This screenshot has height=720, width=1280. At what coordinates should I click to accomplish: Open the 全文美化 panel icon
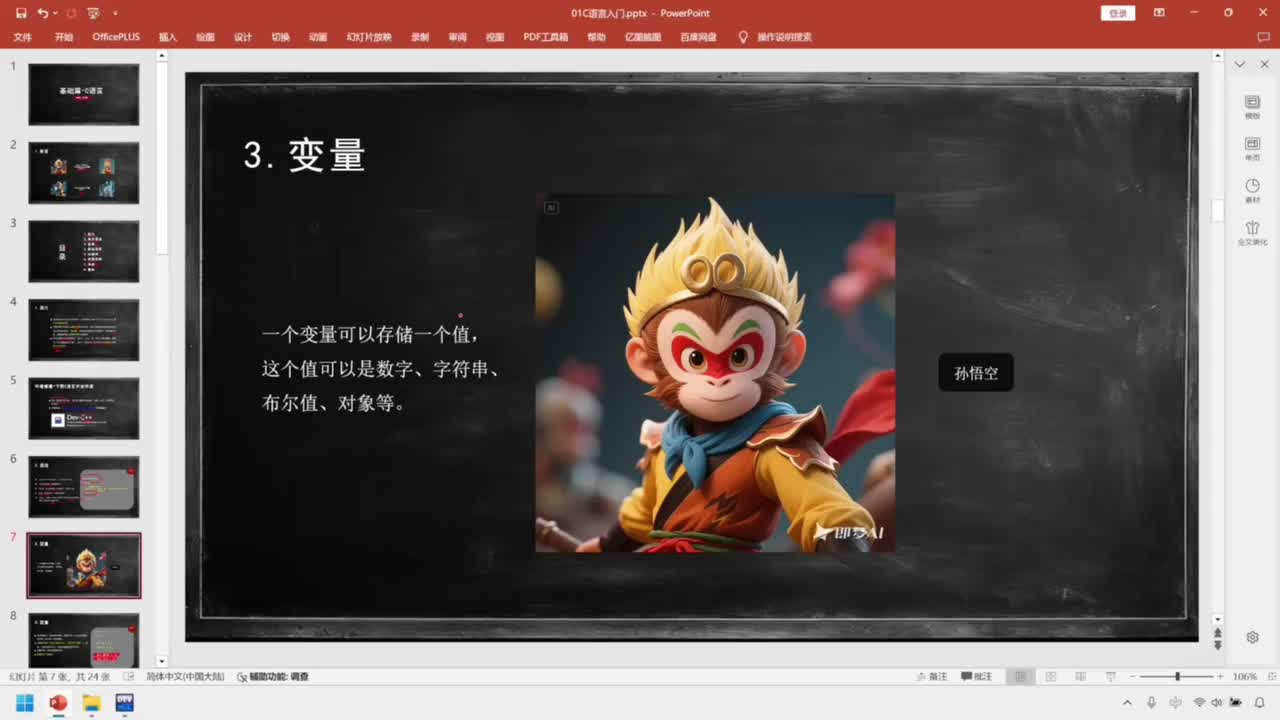(1252, 233)
